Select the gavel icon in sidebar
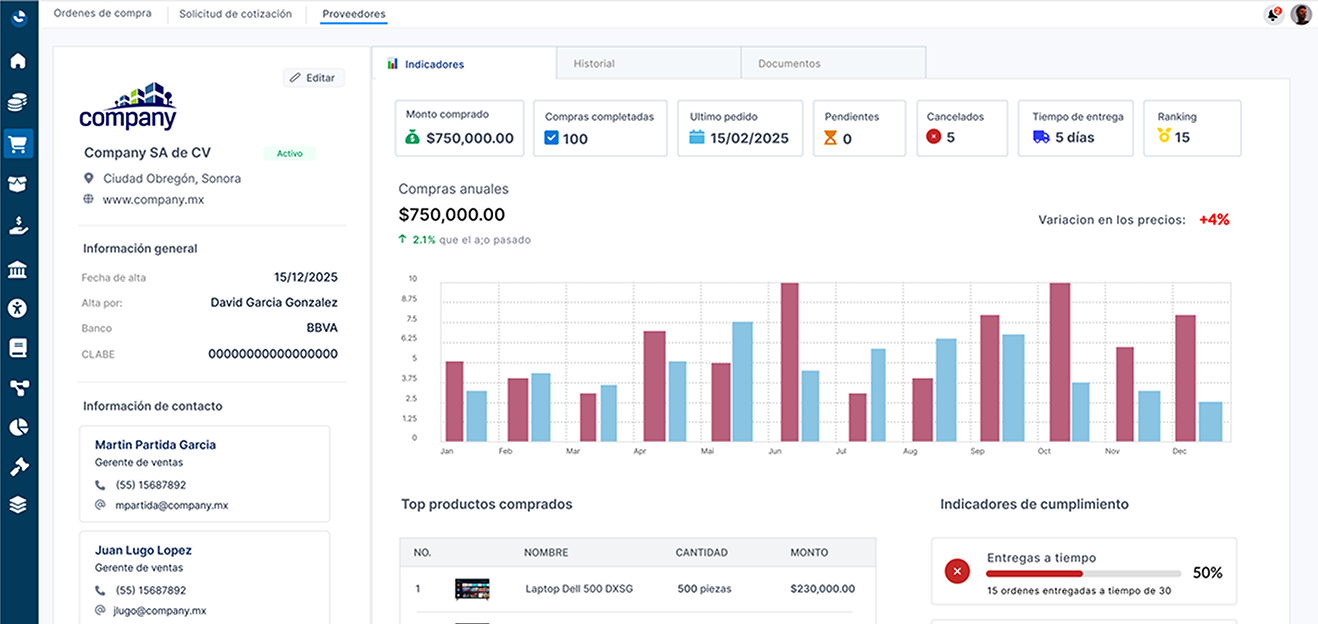Viewport: 1318px width, 624px height. point(18,467)
